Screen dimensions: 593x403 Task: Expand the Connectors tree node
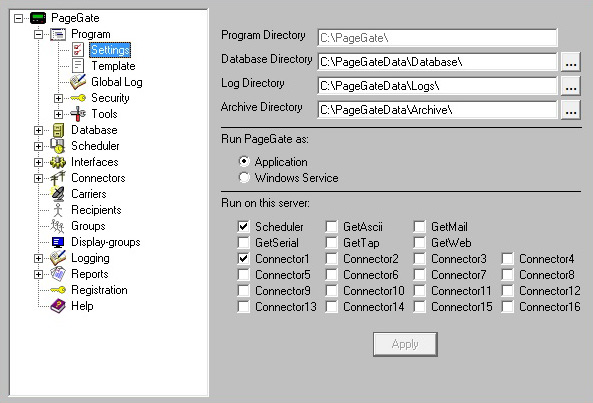tap(38, 178)
